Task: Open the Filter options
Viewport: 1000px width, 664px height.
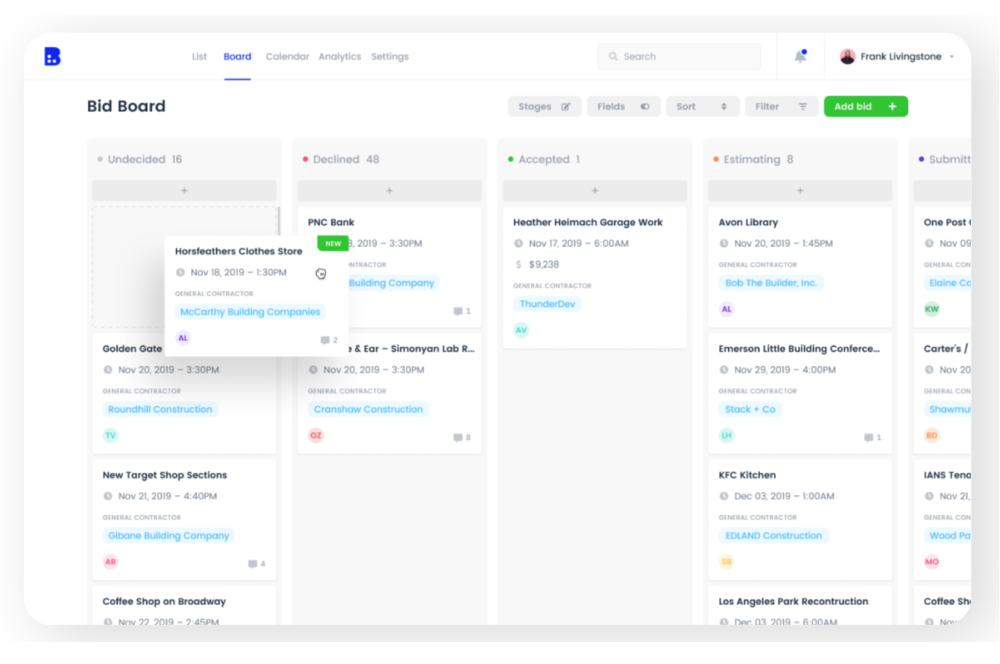Action: (x=781, y=107)
